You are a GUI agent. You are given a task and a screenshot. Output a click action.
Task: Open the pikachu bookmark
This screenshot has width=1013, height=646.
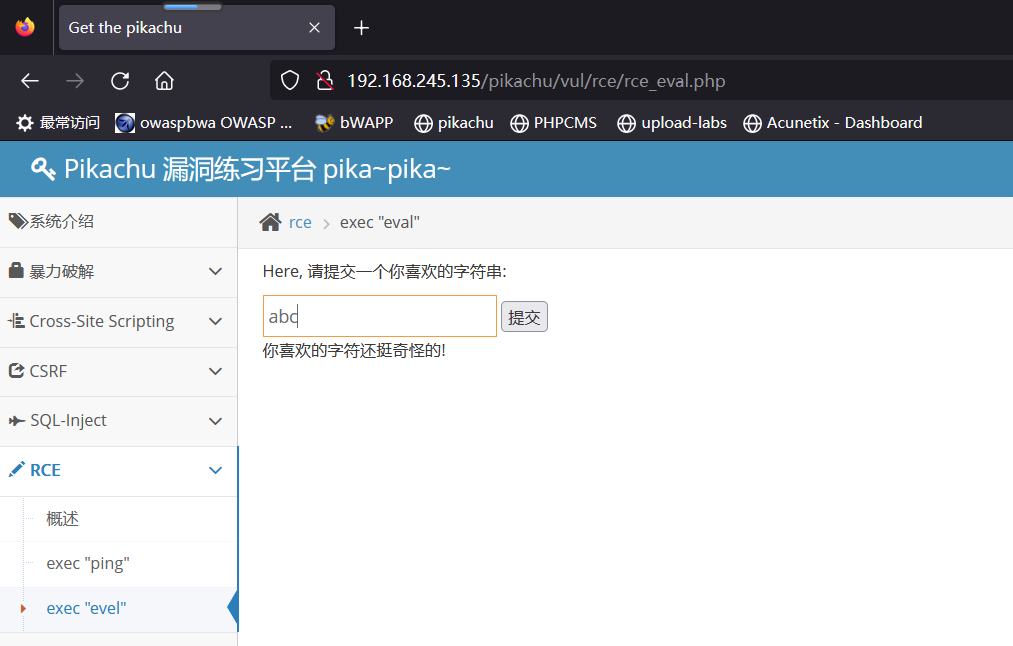coord(454,123)
